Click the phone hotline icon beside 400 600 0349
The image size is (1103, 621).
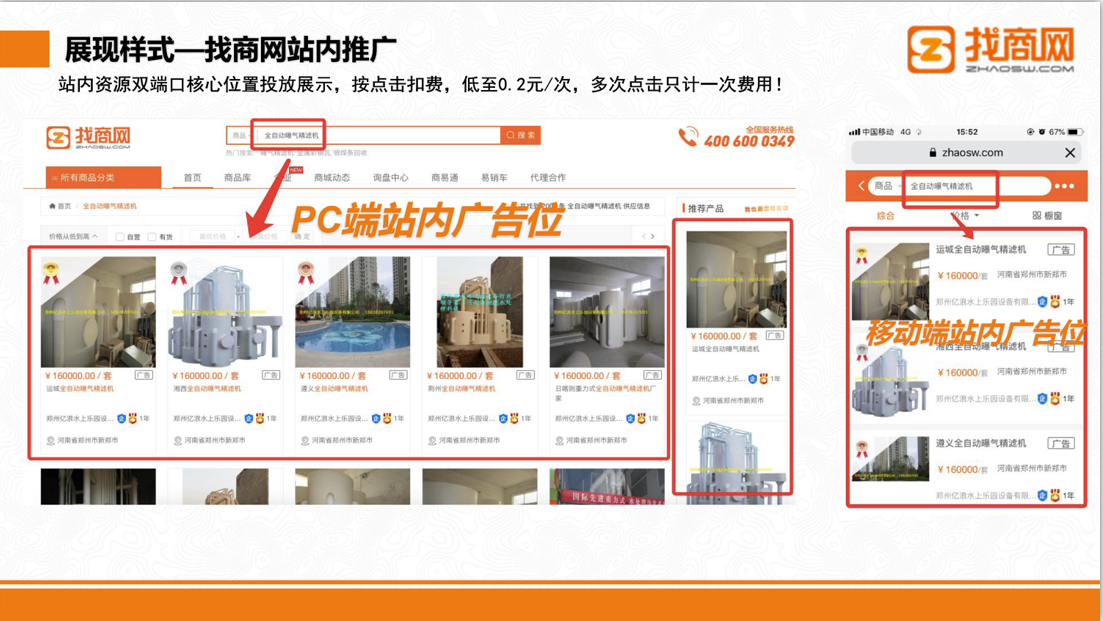pyautogui.click(x=688, y=136)
